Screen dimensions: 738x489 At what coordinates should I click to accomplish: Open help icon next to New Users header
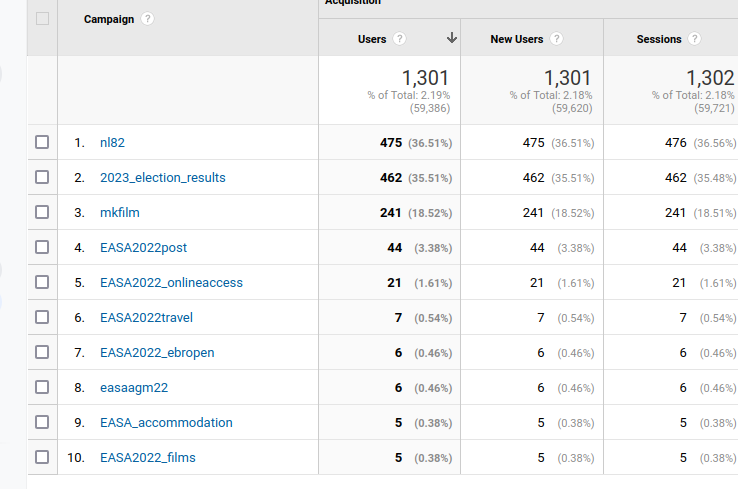pos(556,39)
